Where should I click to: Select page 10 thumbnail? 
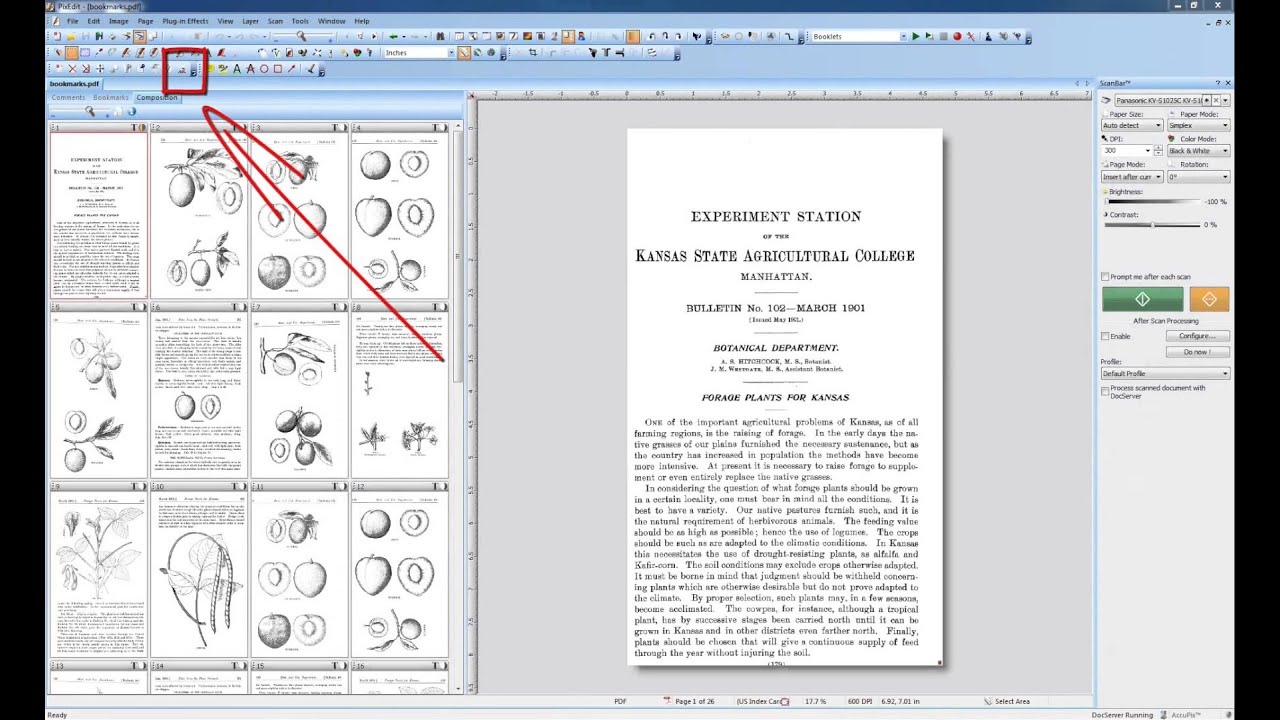[x=199, y=570]
